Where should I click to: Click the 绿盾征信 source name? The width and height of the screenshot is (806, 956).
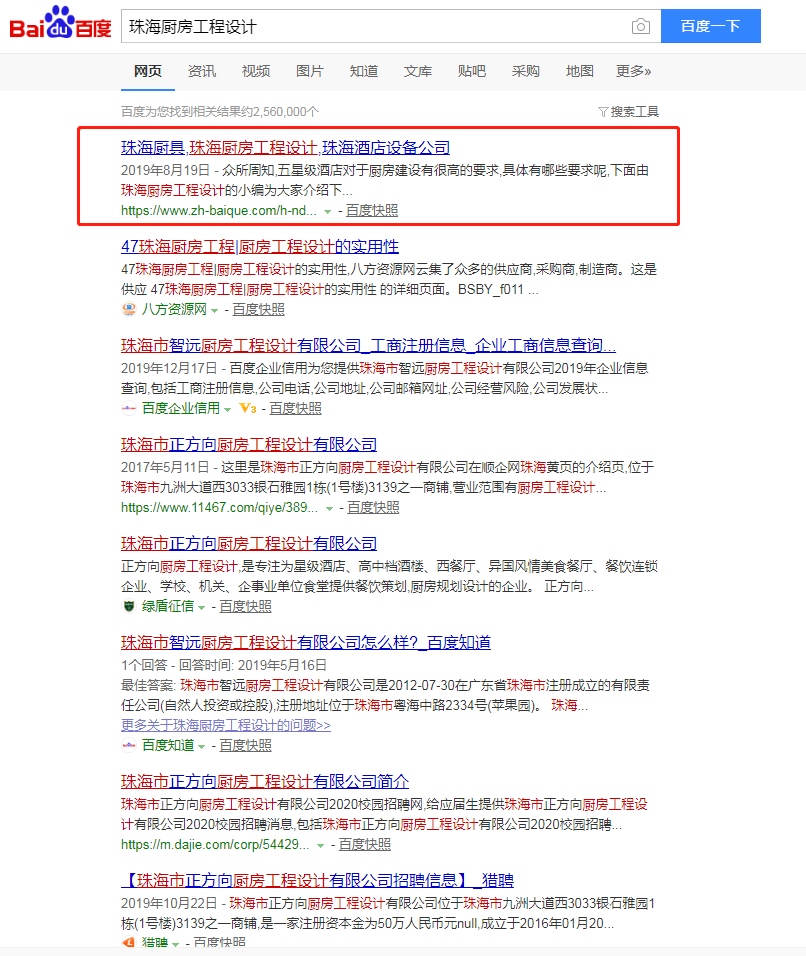(x=168, y=606)
